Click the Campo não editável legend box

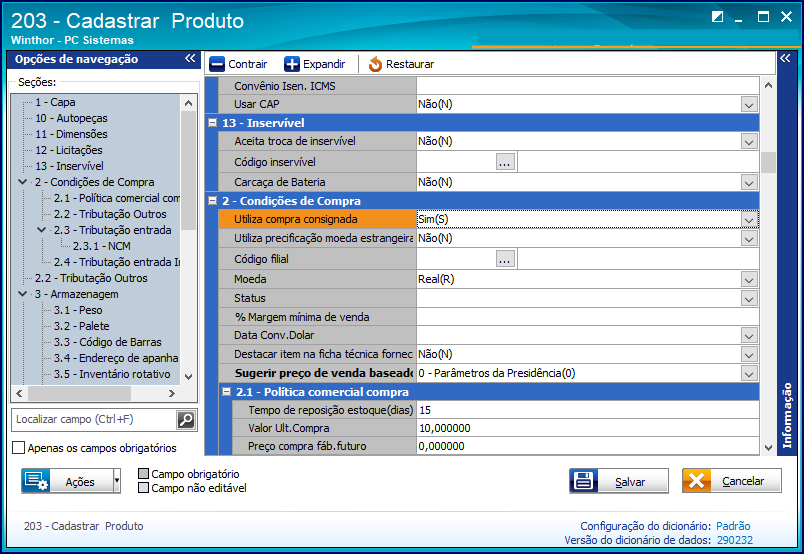(144, 487)
